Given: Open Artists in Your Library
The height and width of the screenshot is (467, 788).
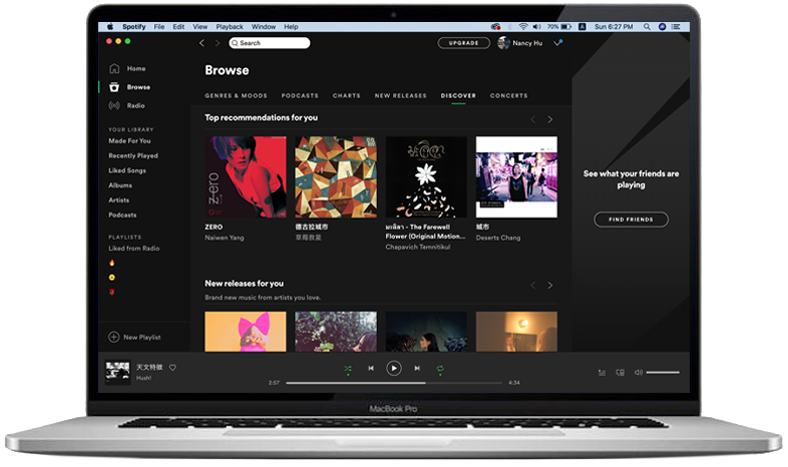Looking at the screenshot, I should (119, 200).
